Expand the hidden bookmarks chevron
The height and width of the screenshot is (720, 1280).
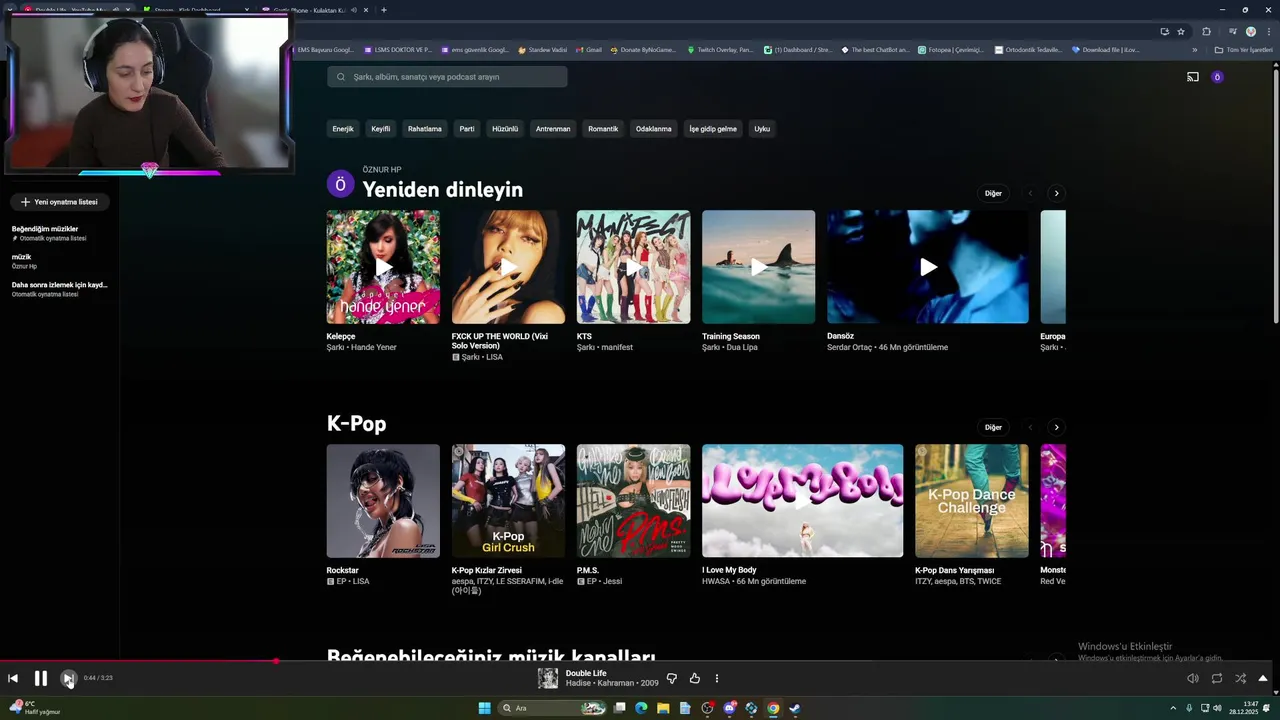1194,49
